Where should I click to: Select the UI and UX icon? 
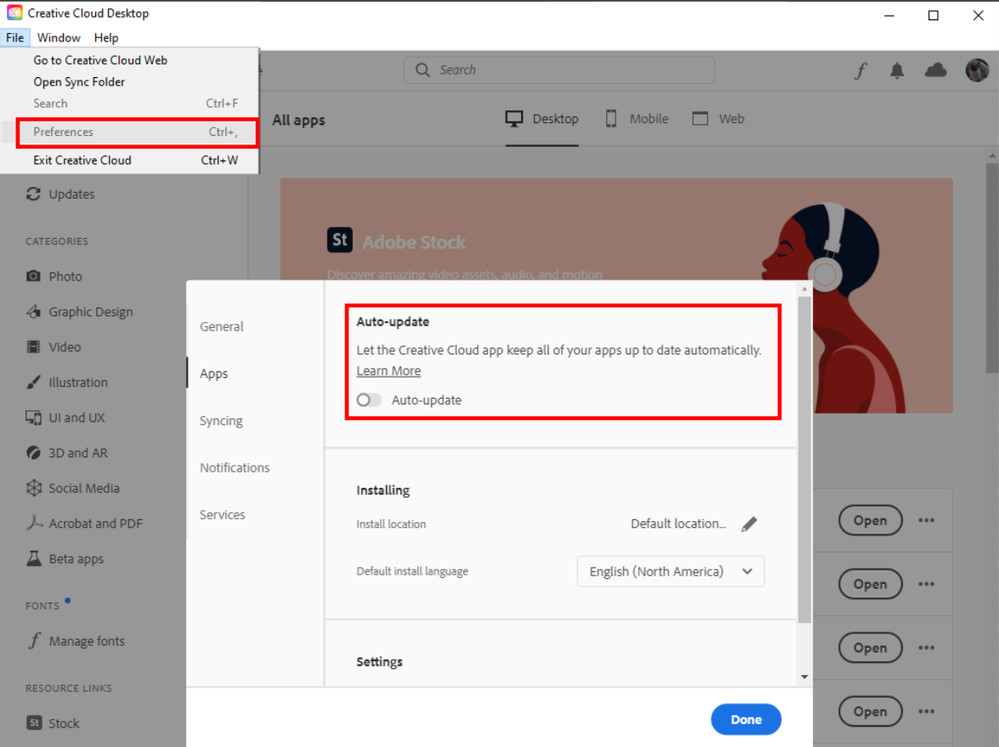[x=33, y=417]
